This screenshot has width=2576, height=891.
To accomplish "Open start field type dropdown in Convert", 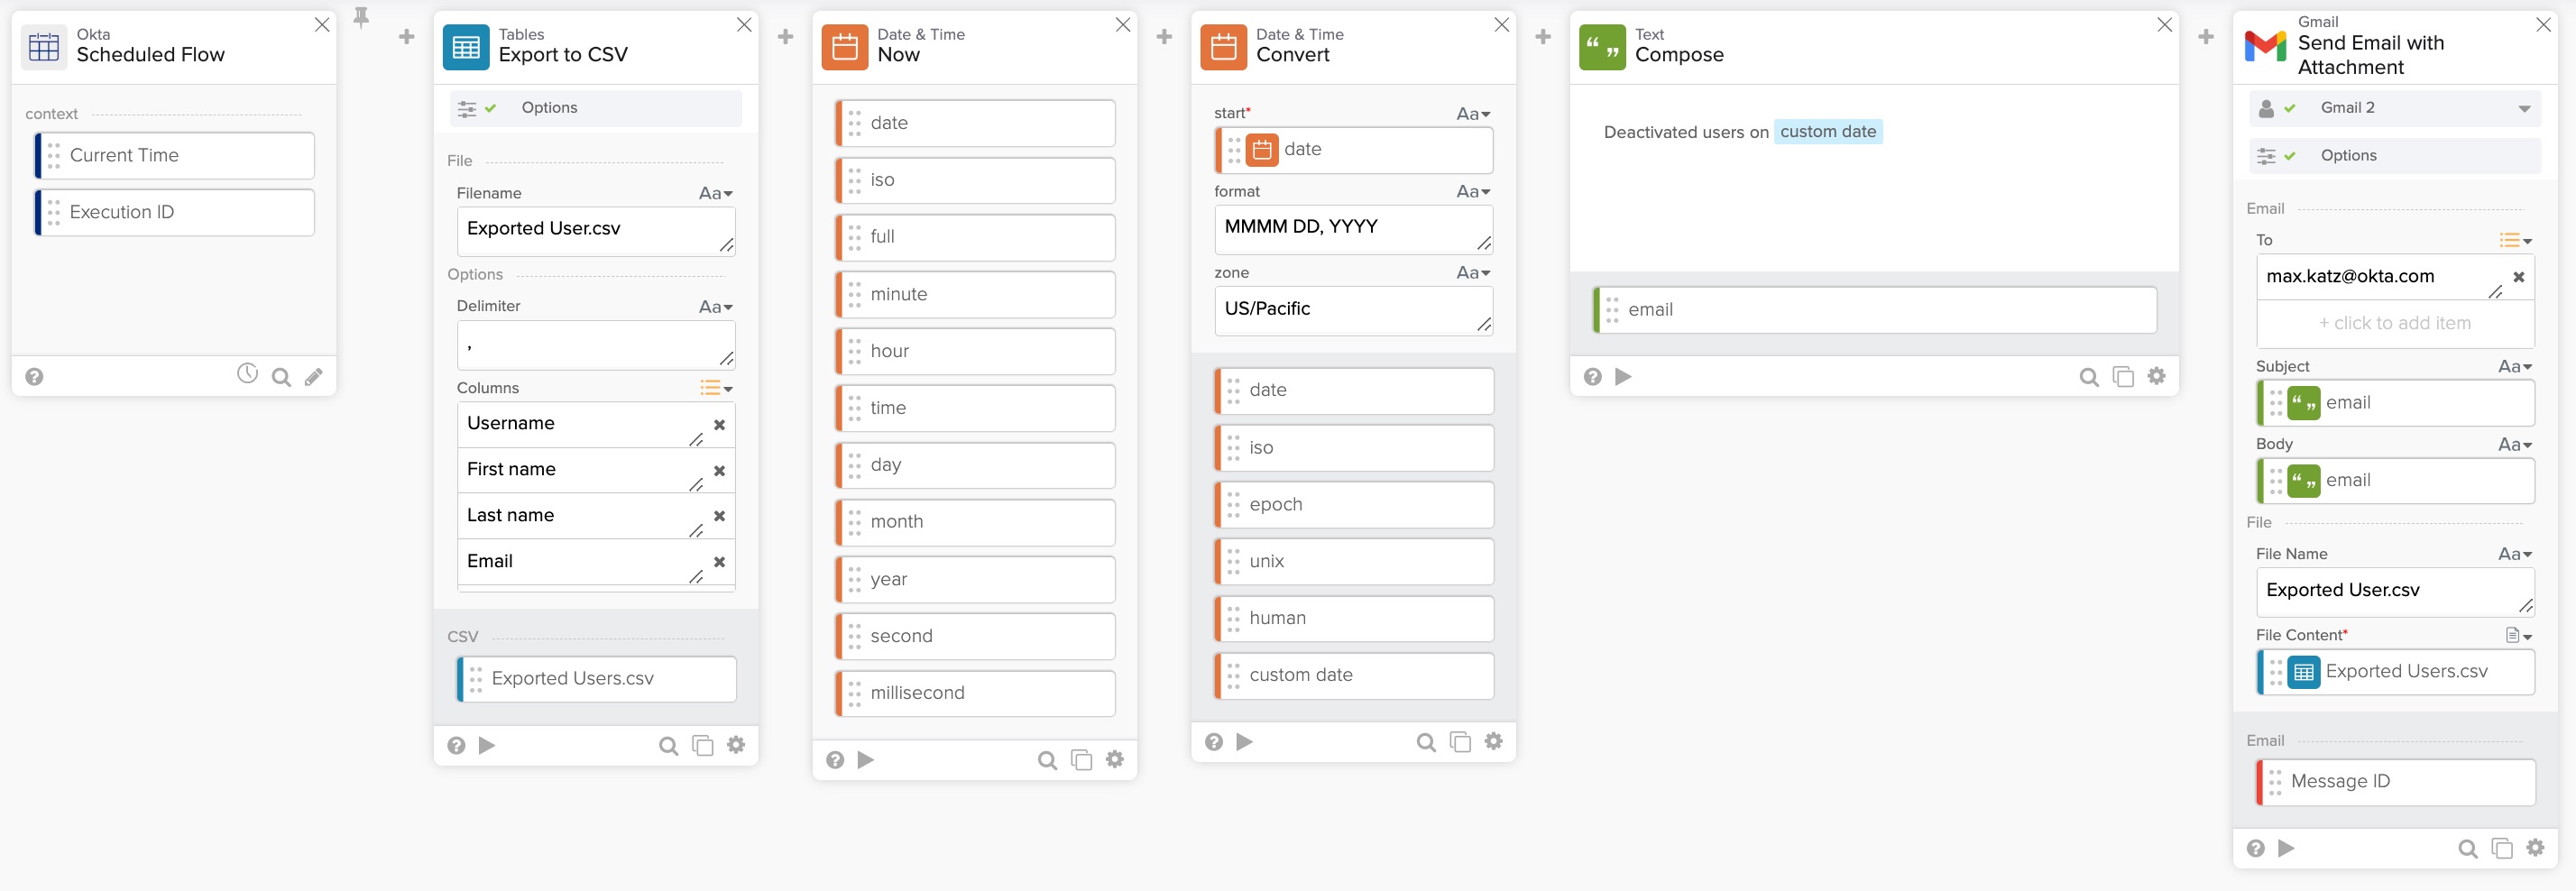I will pyautogui.click(x=1473, y=114).
